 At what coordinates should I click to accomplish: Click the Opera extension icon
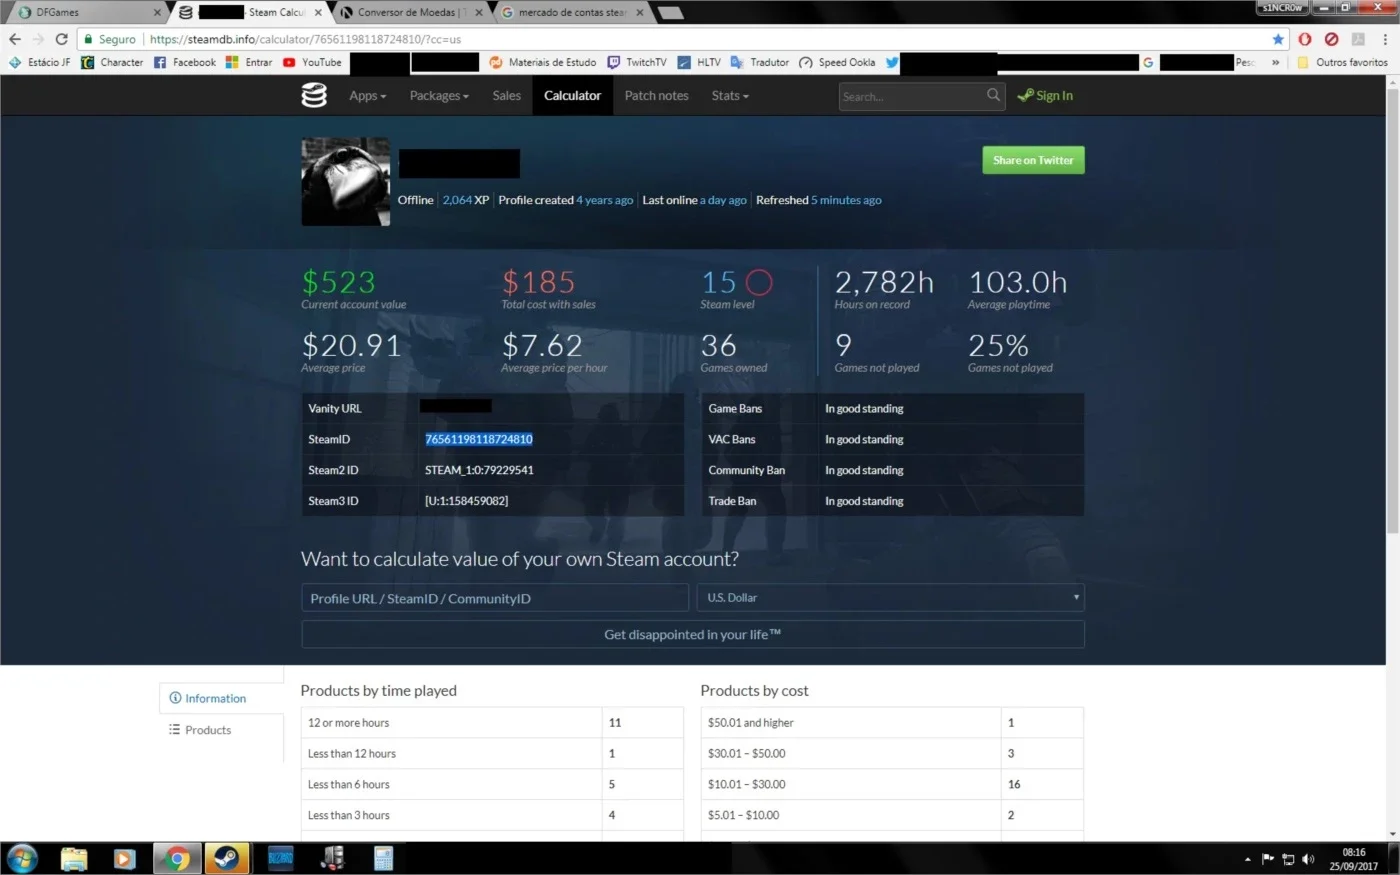click(x=1305, y=39)
